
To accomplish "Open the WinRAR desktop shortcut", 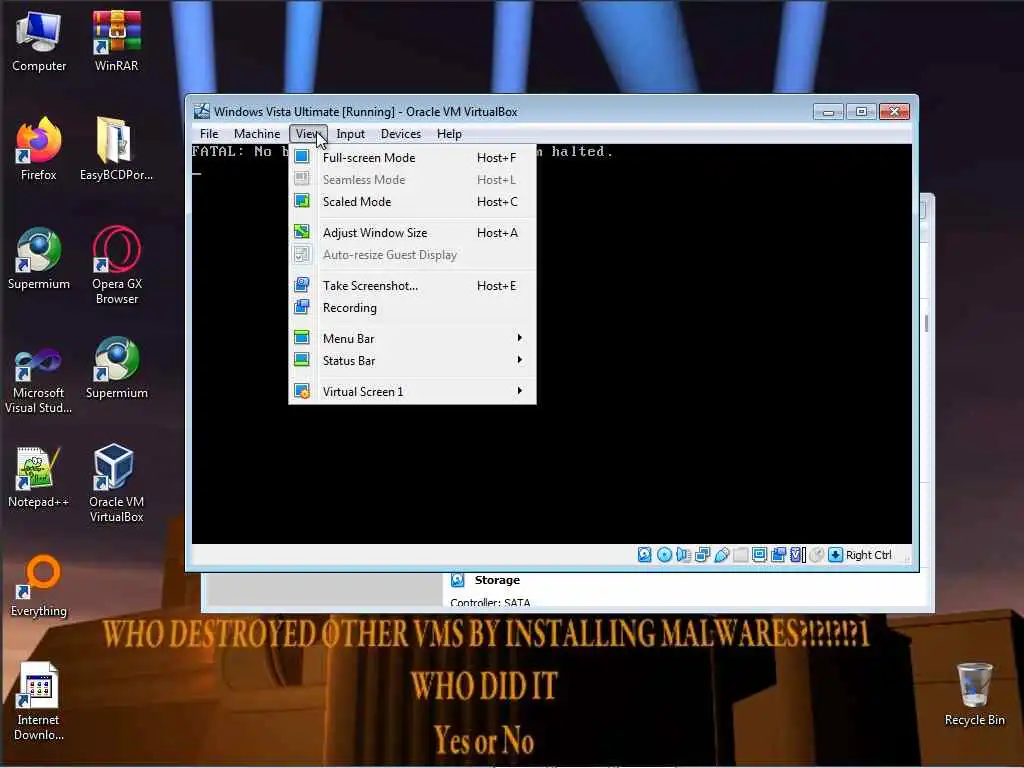I will pyautogui.click(x=116, y=40).
